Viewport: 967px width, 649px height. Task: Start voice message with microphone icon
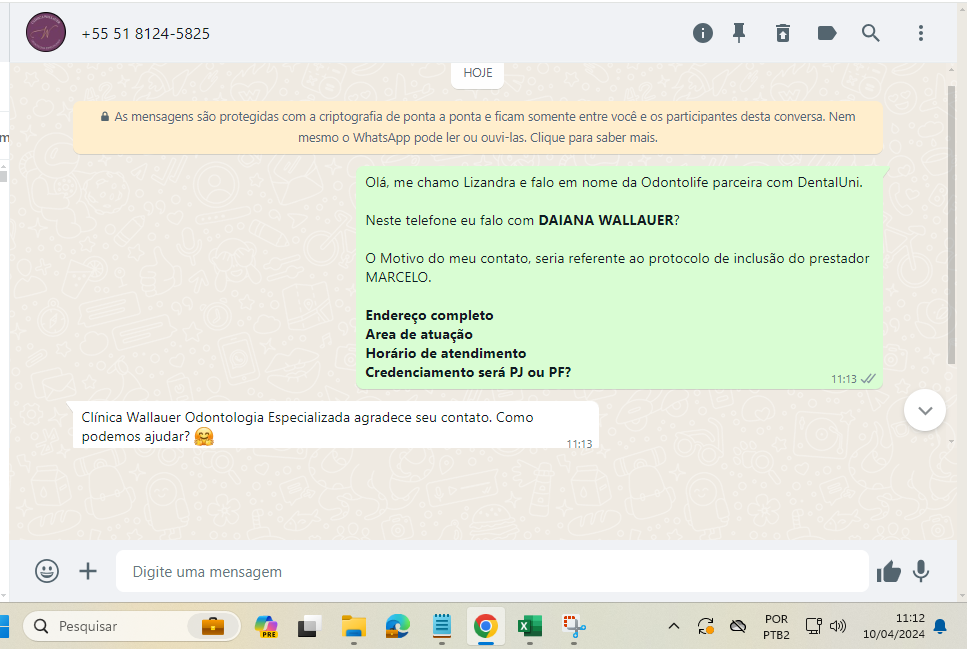pos(921,571)
